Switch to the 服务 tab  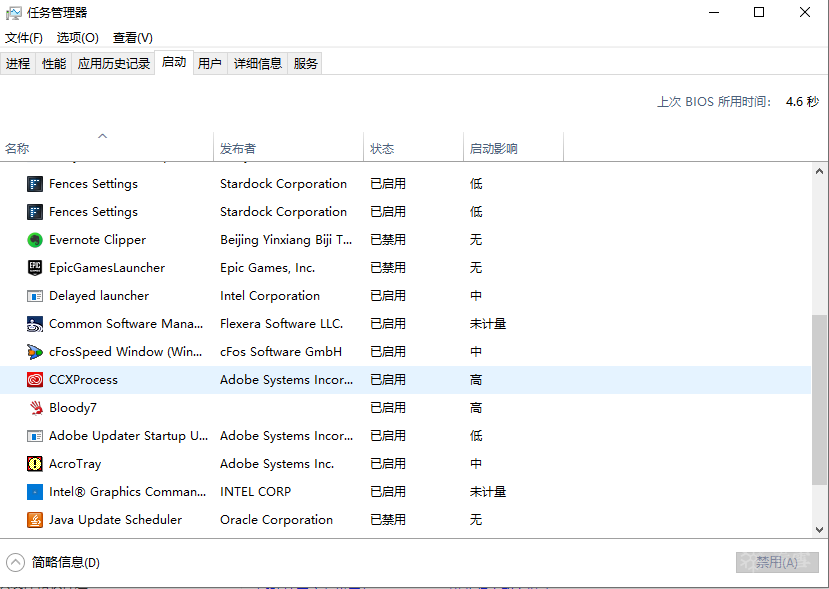pyautogui.click(x=306, y=64)
